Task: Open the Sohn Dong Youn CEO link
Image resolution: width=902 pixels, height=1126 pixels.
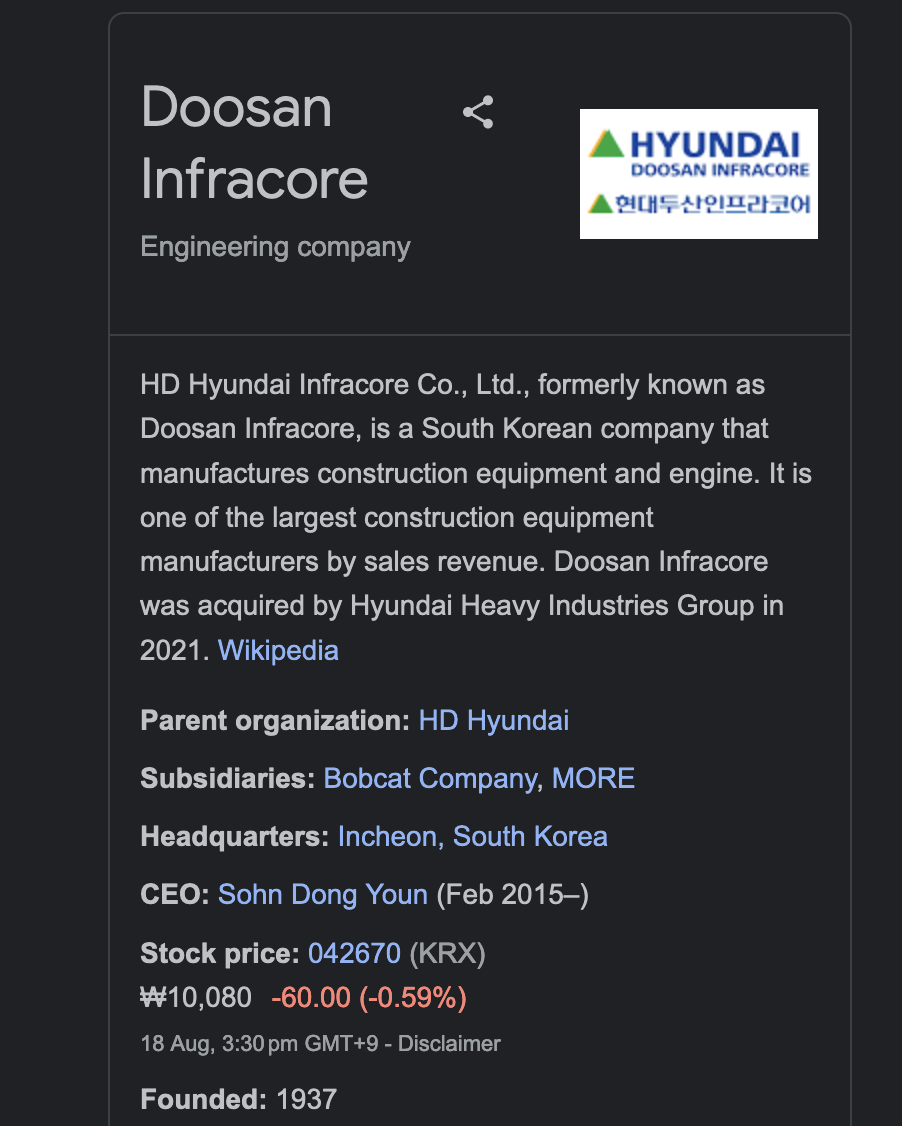Action: pyautogui.click(x=322, y=895)
